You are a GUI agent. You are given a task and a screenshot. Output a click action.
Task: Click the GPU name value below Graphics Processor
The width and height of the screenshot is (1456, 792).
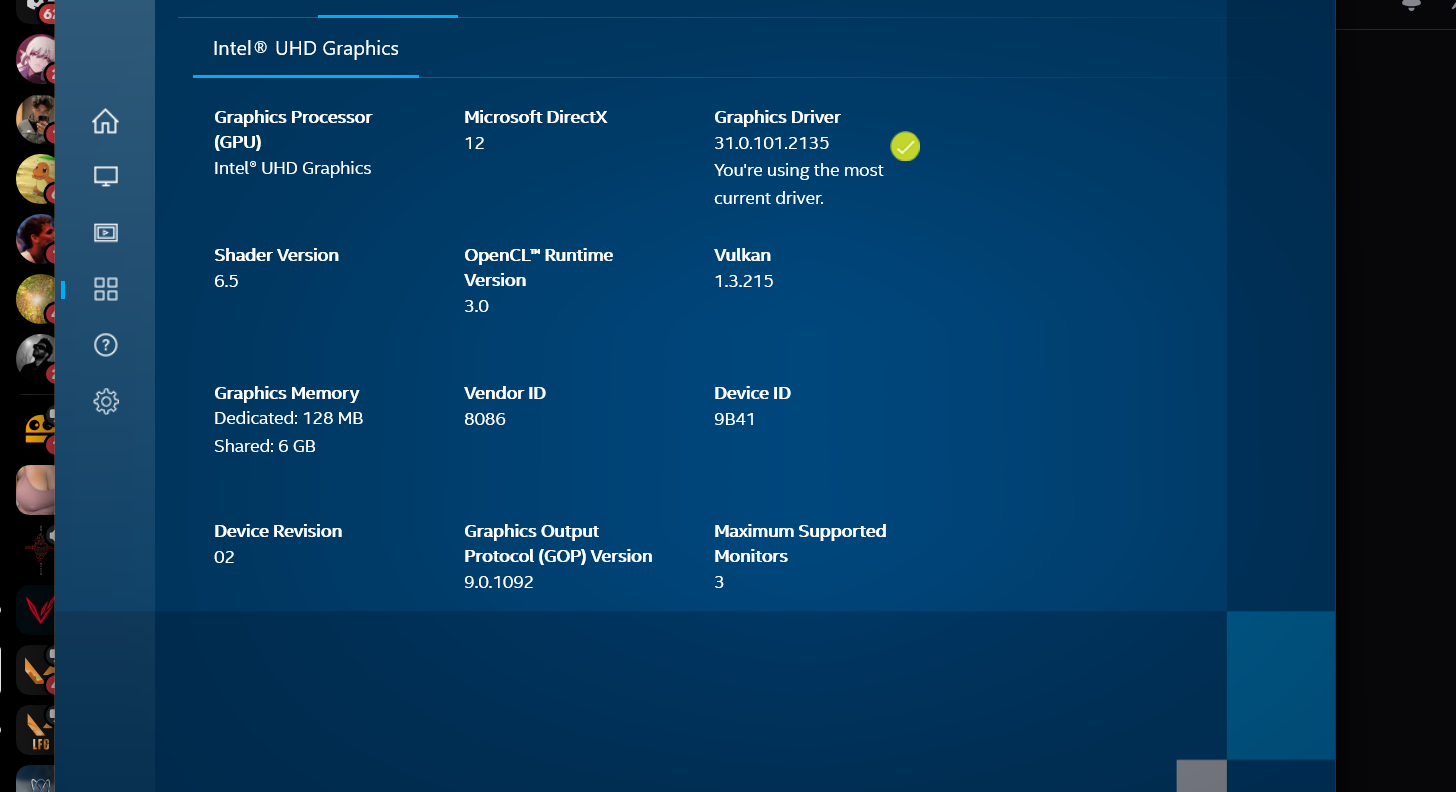coord(293,168)
